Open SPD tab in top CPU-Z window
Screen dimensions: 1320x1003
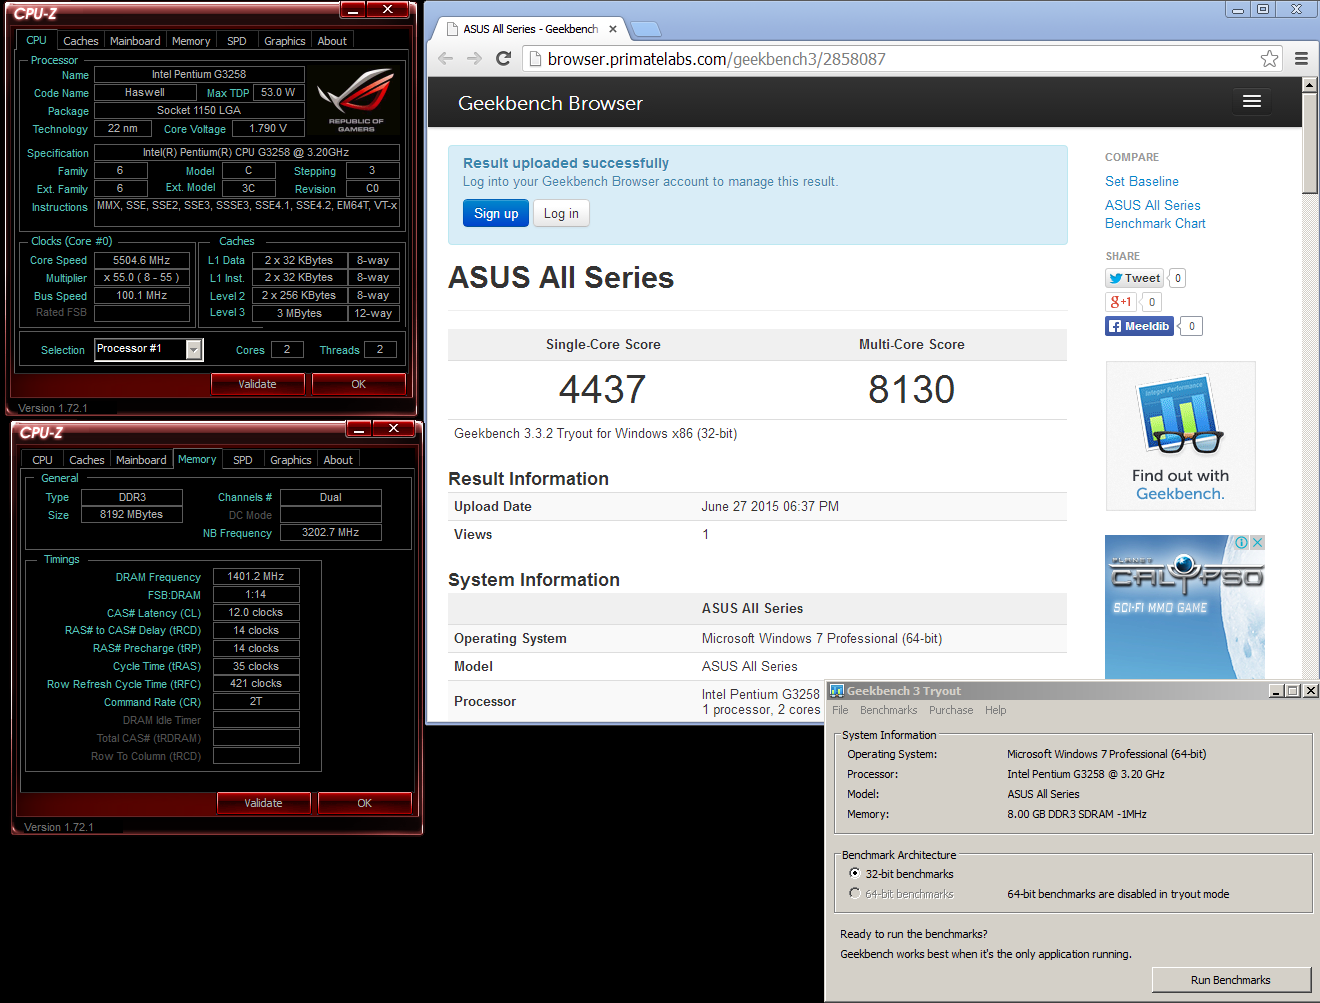[237, 41]
